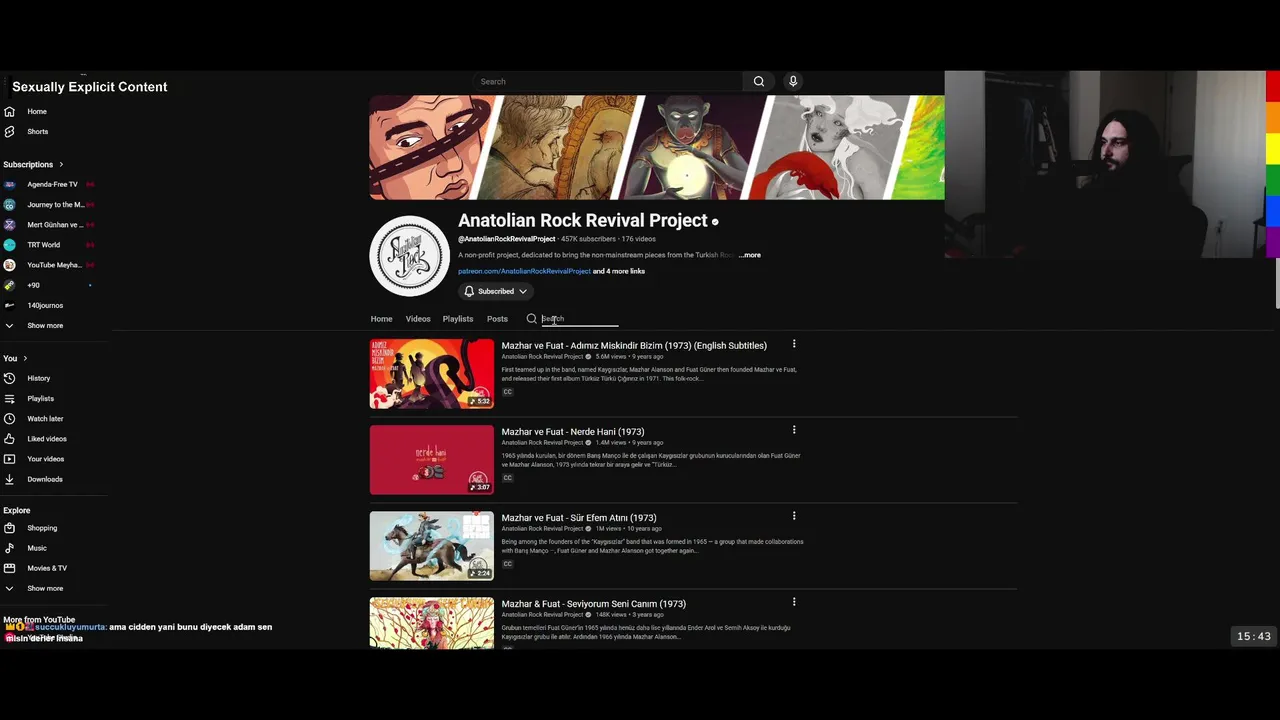The height and width of the screenshot is (720, 1280).
Task: Switch to the channel Home tab
Action: pos(381,319)
